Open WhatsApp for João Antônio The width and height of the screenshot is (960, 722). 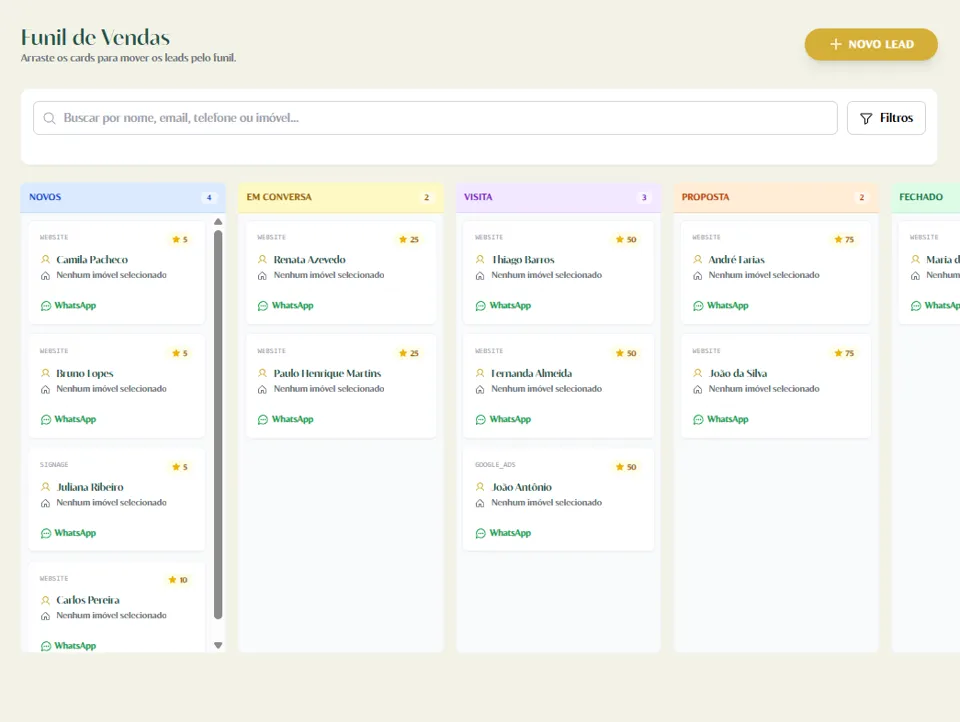coord(503,533)
